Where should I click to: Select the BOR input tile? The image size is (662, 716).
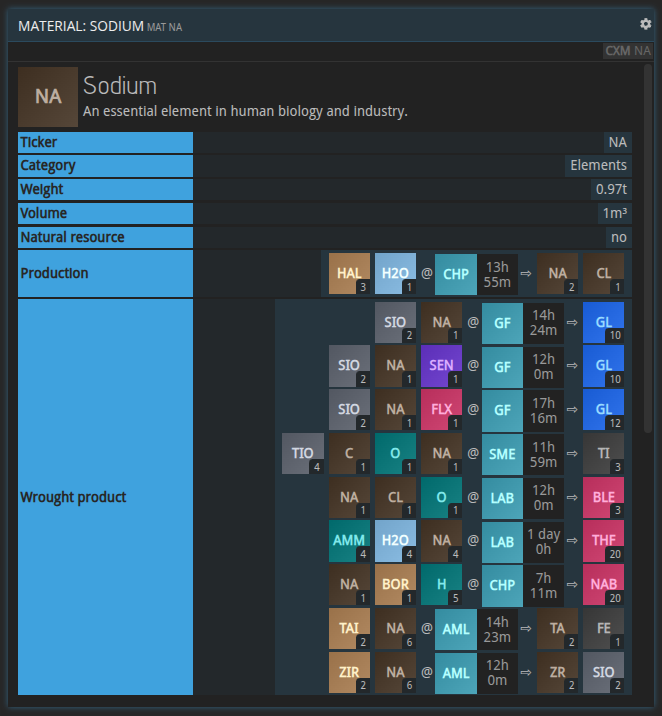[395, 584]
